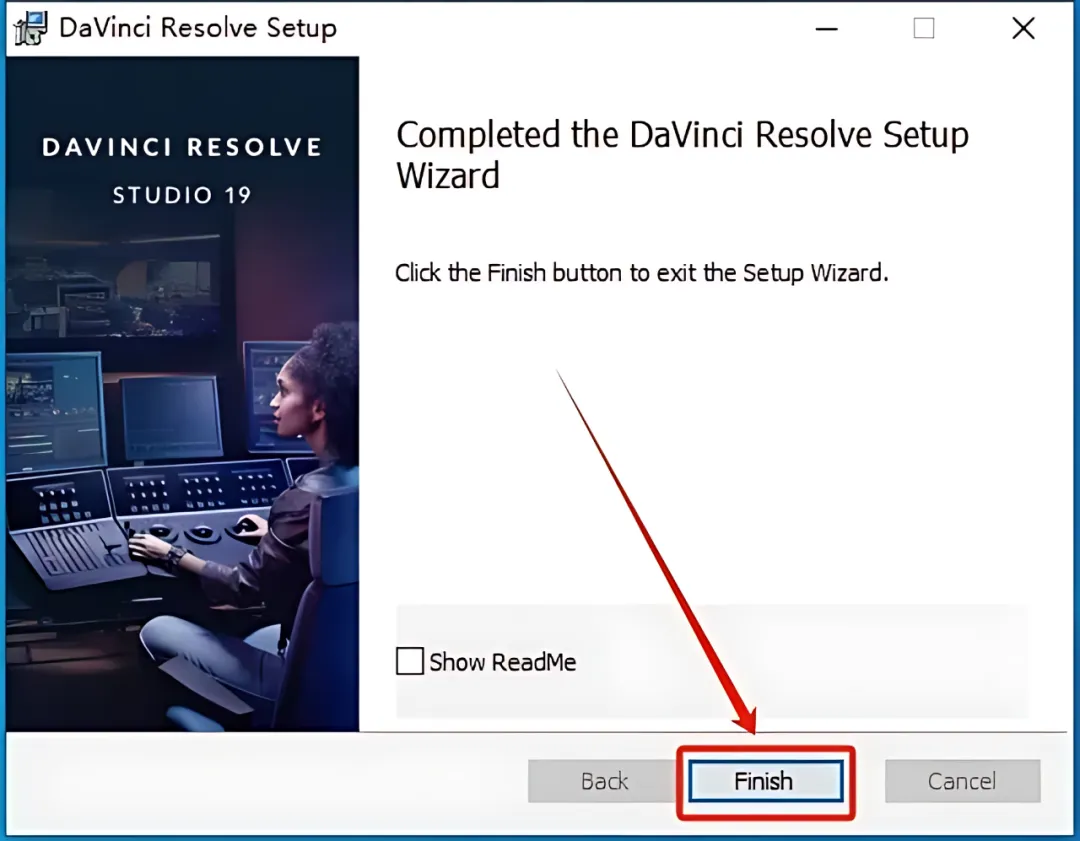Enable the Show ReadMe checkbox
The image size is (1080, 841).
tap(410, 661)
